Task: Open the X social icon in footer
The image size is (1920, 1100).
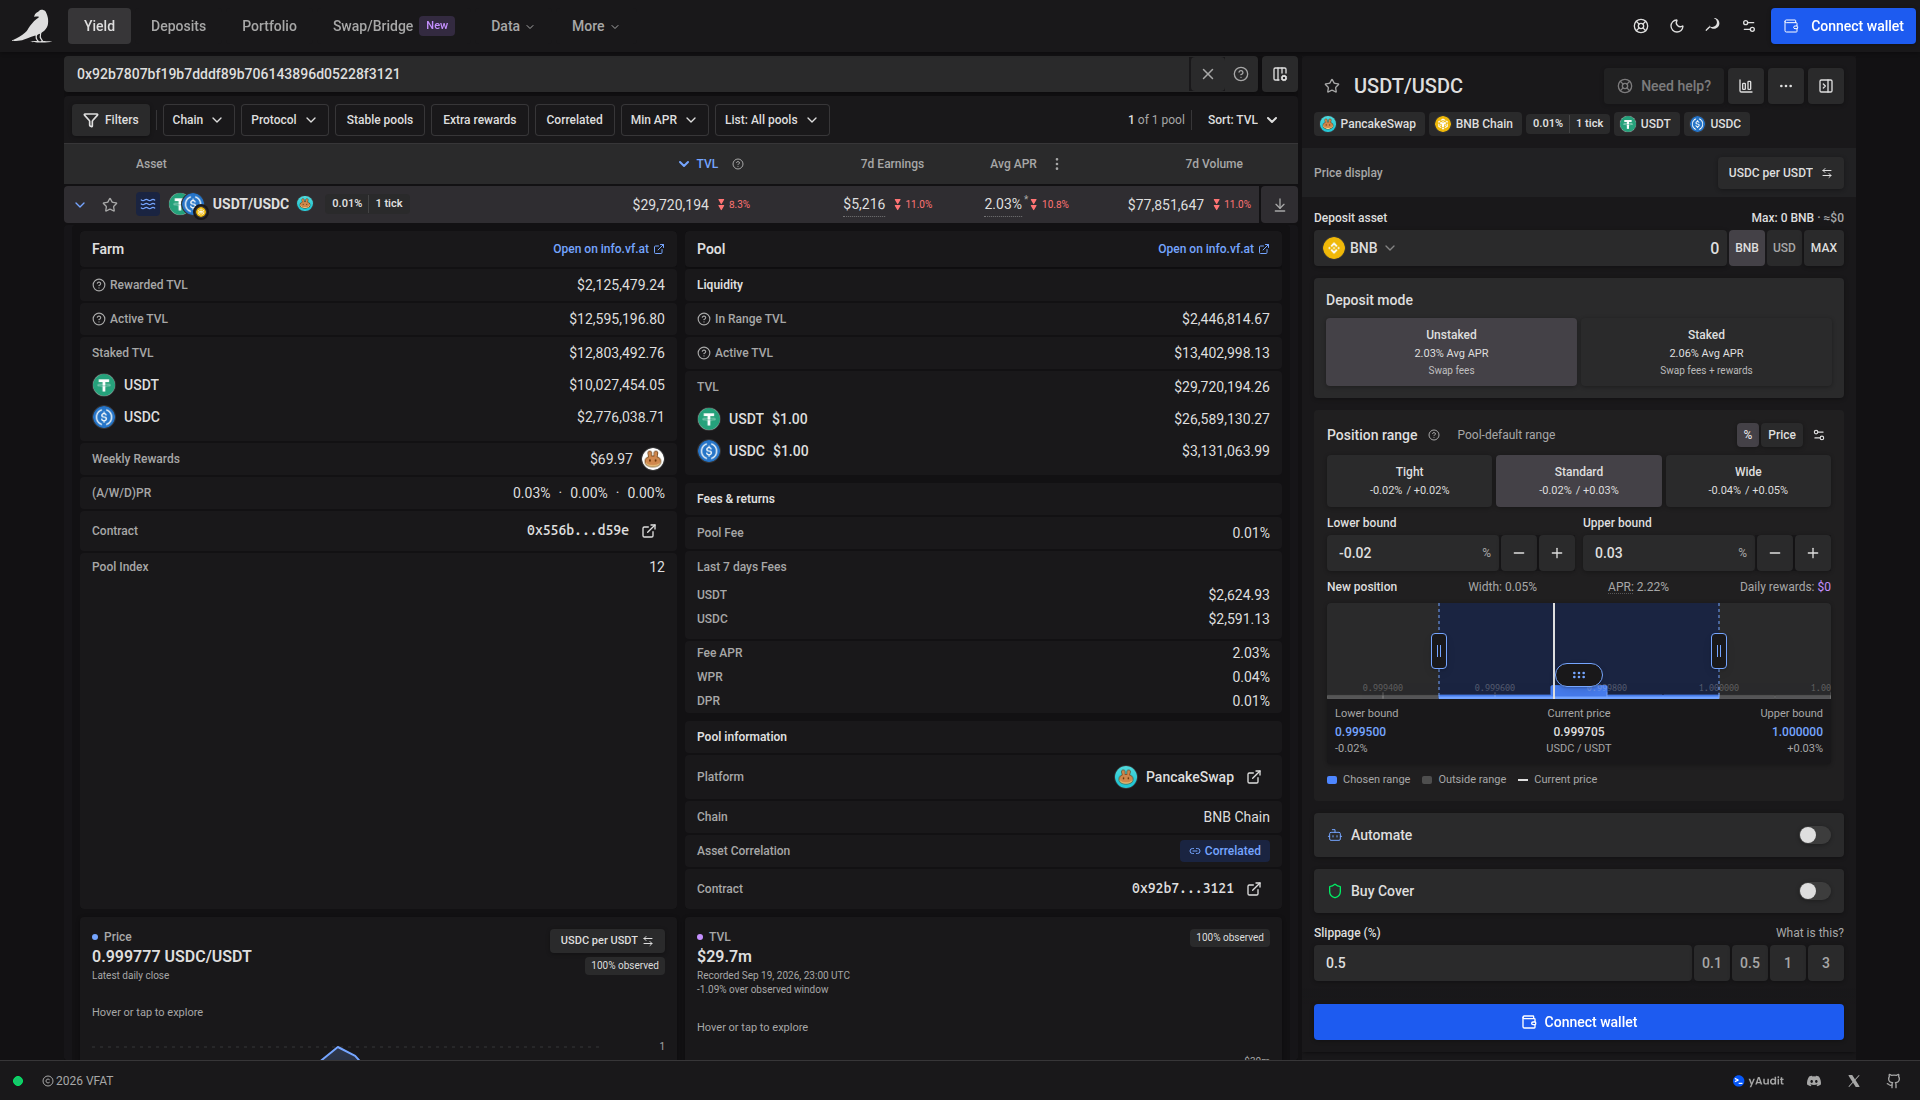Action: point(1854,1081)
